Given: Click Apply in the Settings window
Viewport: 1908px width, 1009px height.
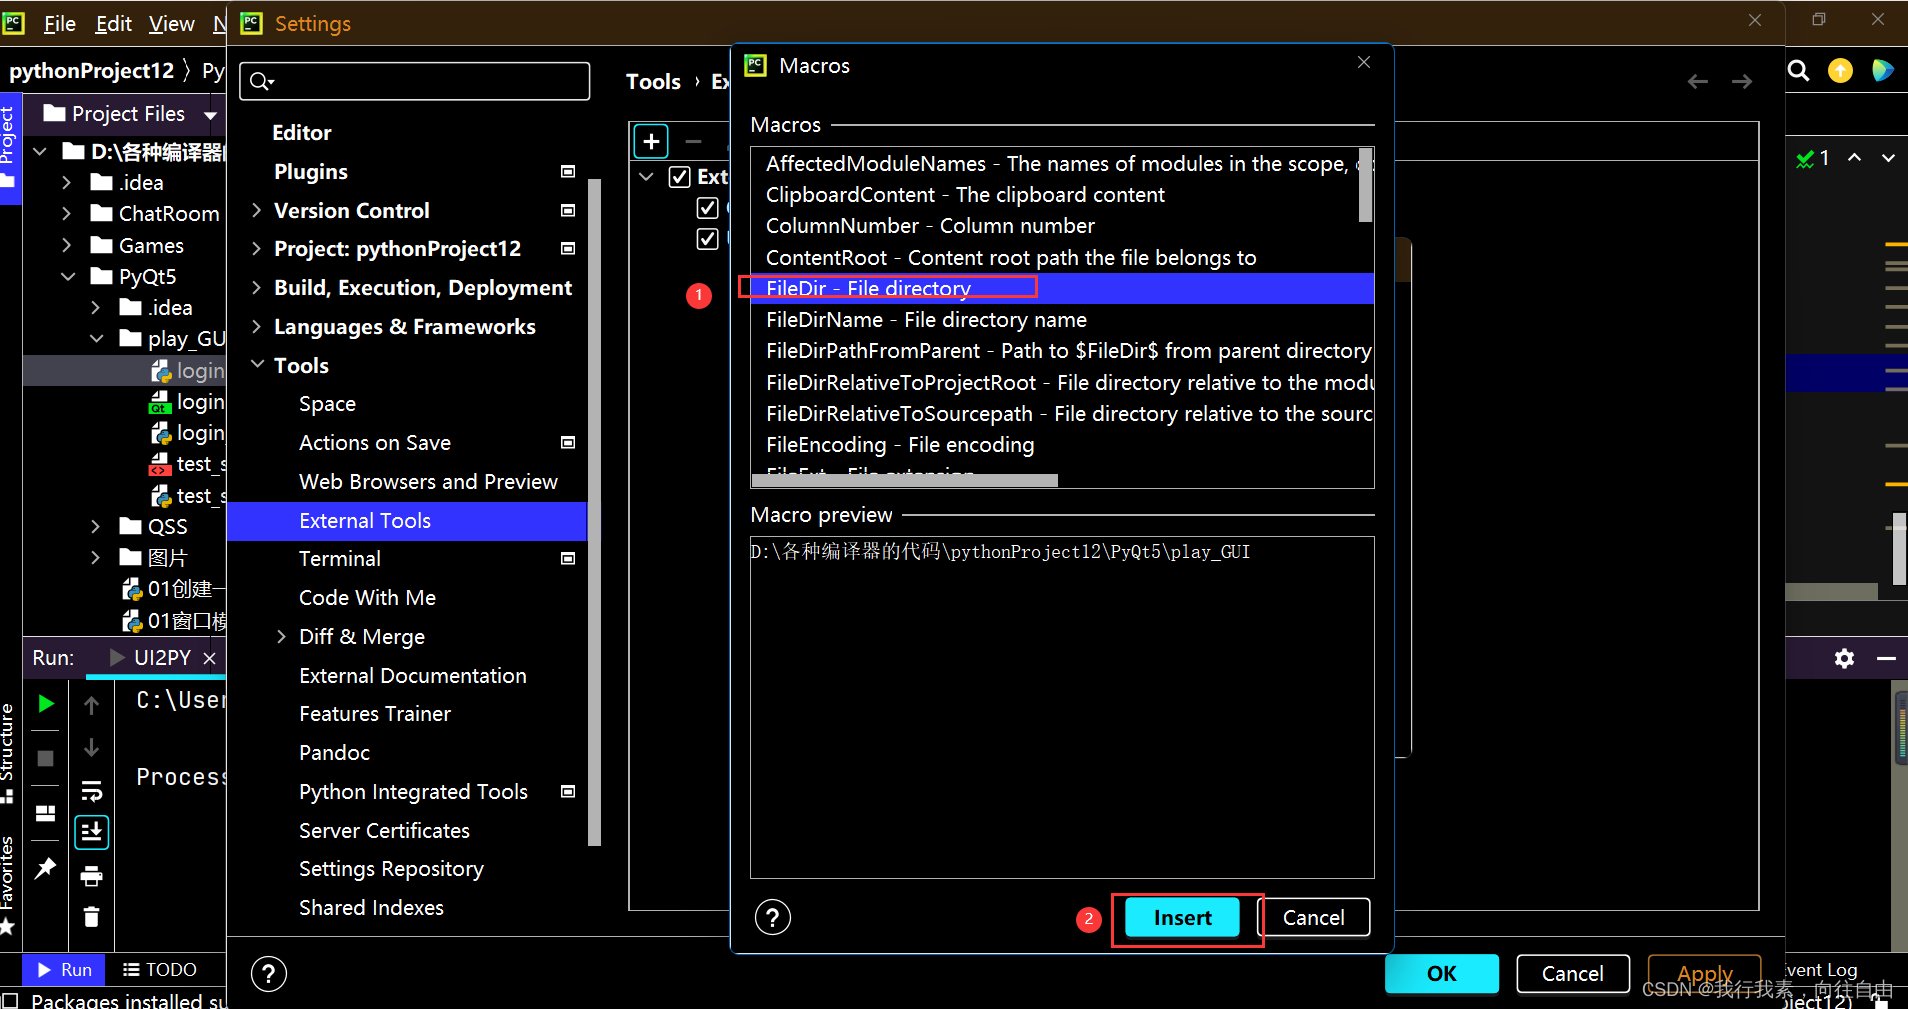Looking at the screenshot, I should click(x=1703, y=973).
